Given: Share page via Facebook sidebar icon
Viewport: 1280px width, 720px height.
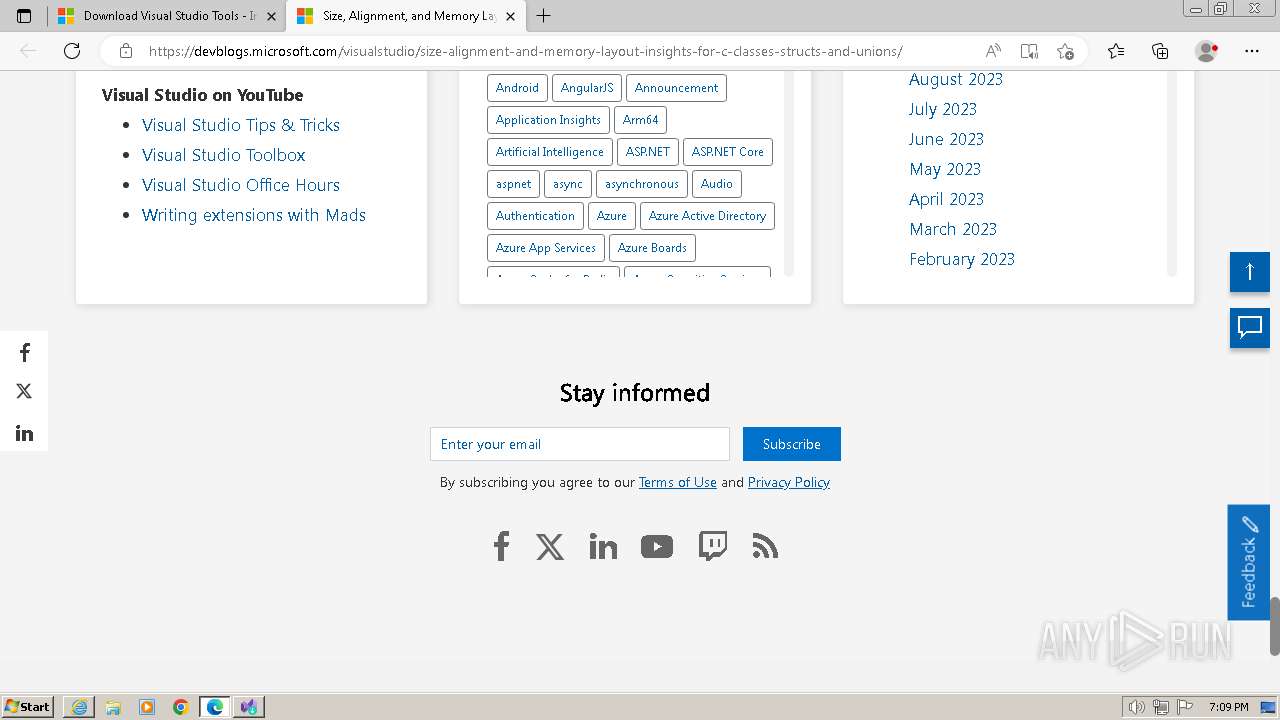Looking at the screenshot, I should click(x=24, y=353).
